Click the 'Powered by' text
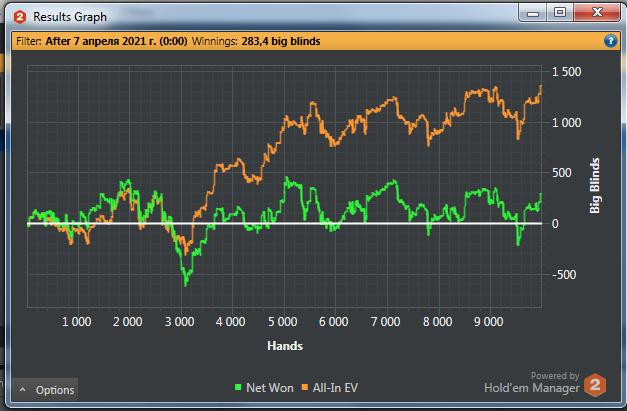This screenshot has height=411, width=627. (555, 376)
